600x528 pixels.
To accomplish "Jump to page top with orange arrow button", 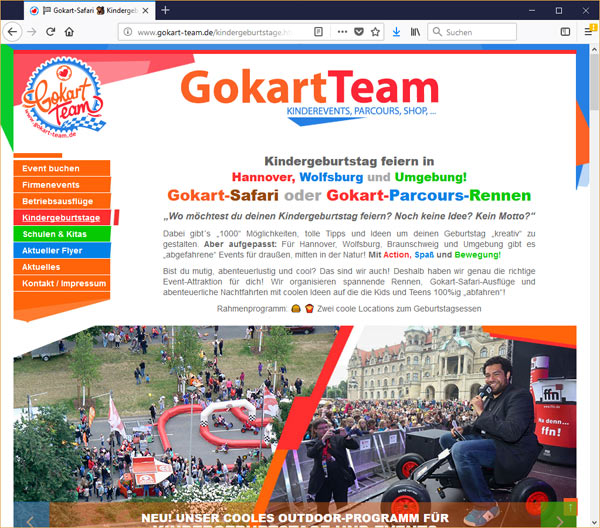I will [570, 508].
